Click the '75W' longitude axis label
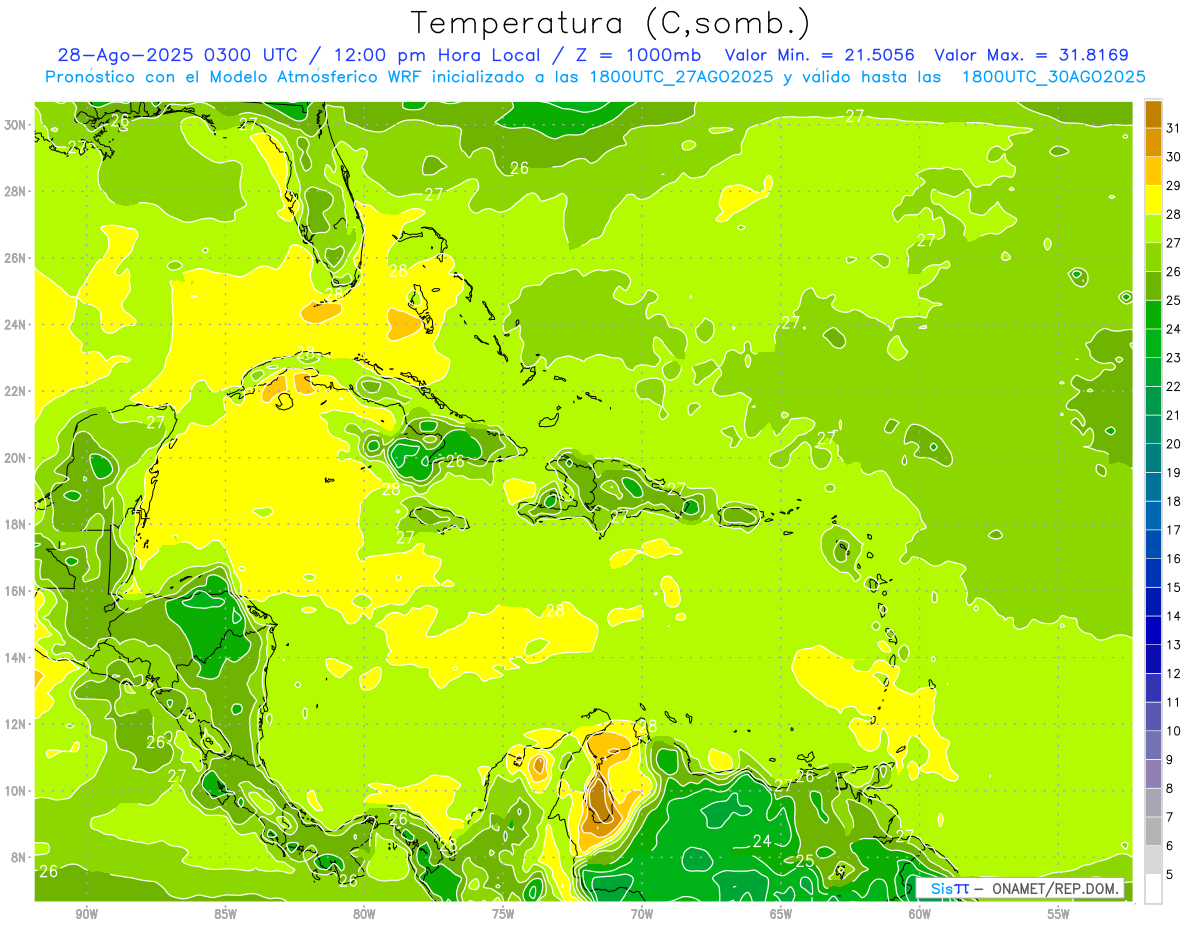The height and width of the screenshot is (927, 1200). 503,914
